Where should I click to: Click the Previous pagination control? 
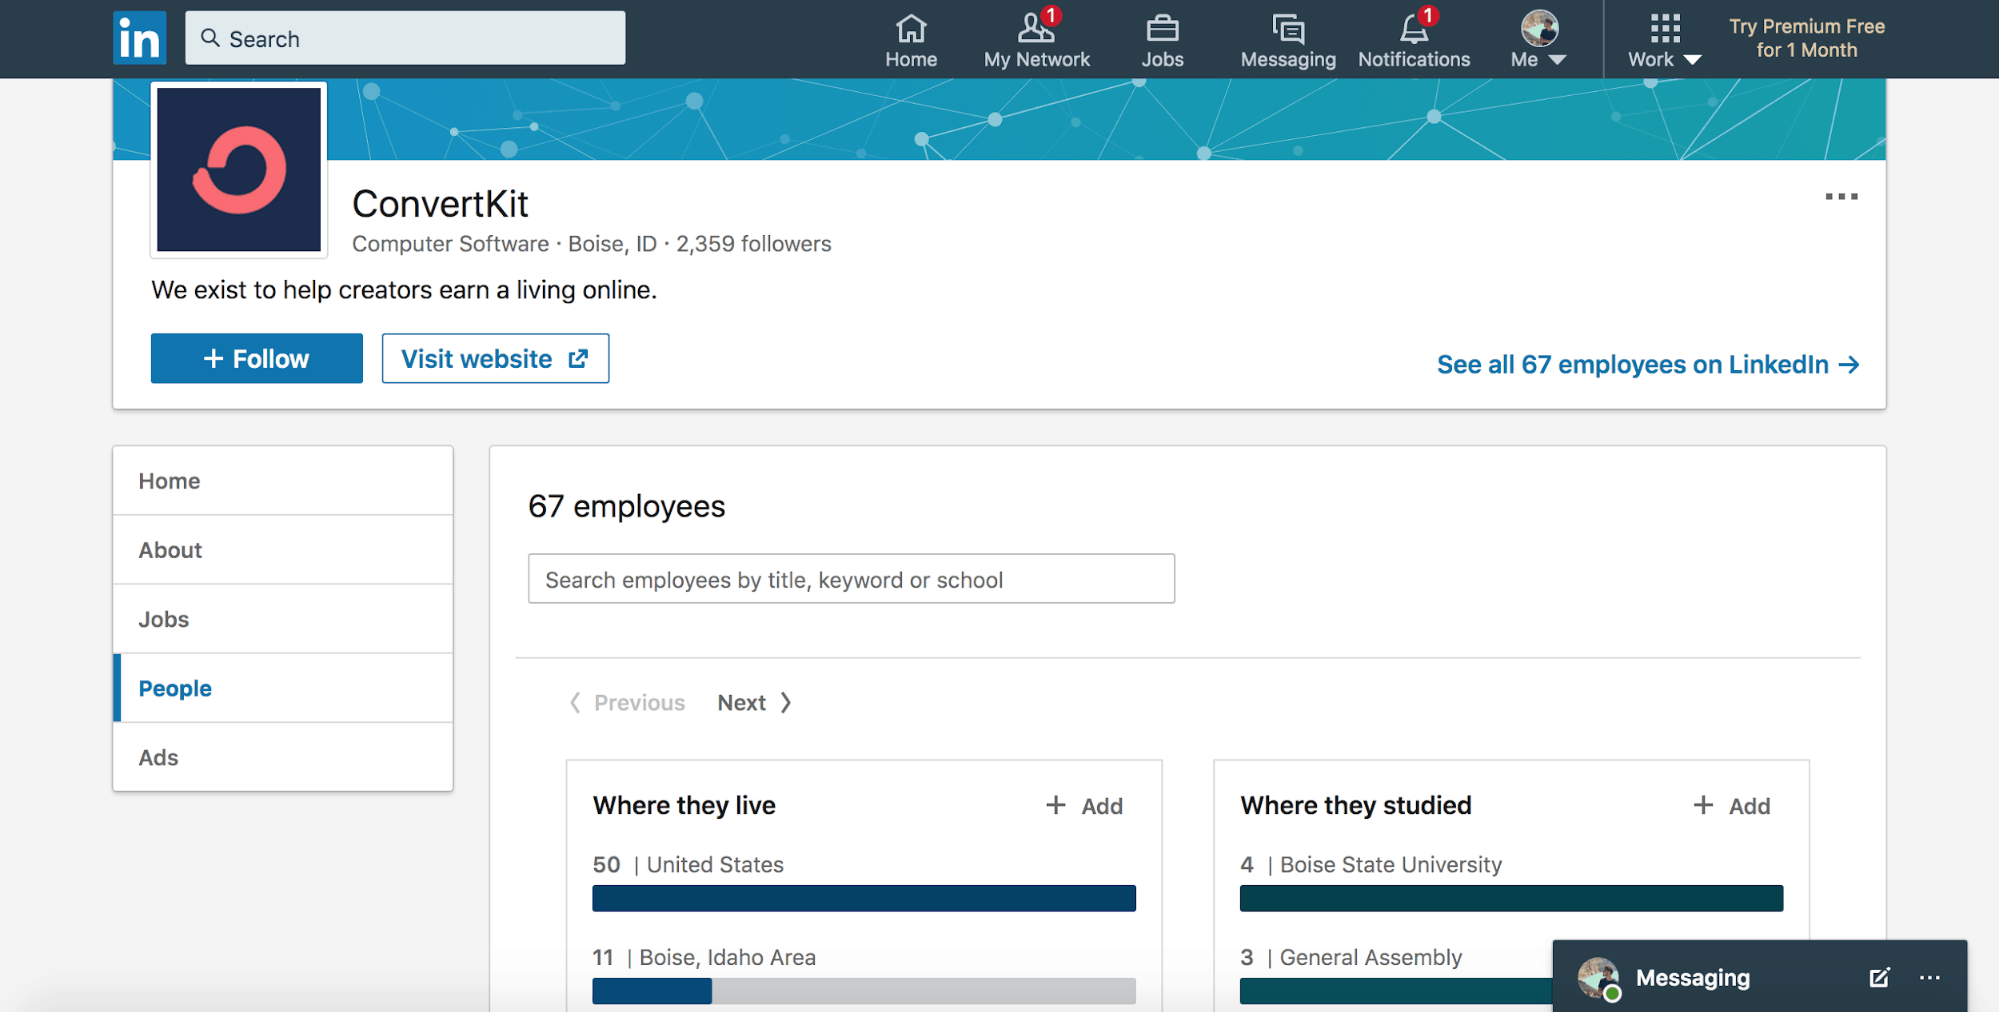pyautogui.click(x=627, y=703)
